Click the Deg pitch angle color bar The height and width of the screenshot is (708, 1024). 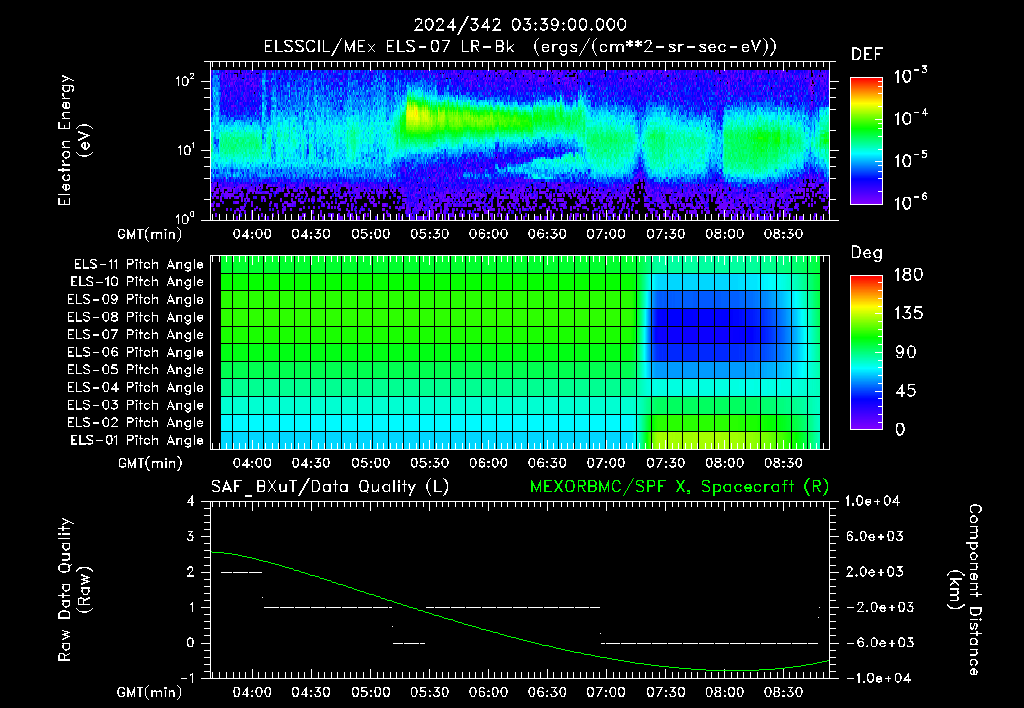pos(866,352)
